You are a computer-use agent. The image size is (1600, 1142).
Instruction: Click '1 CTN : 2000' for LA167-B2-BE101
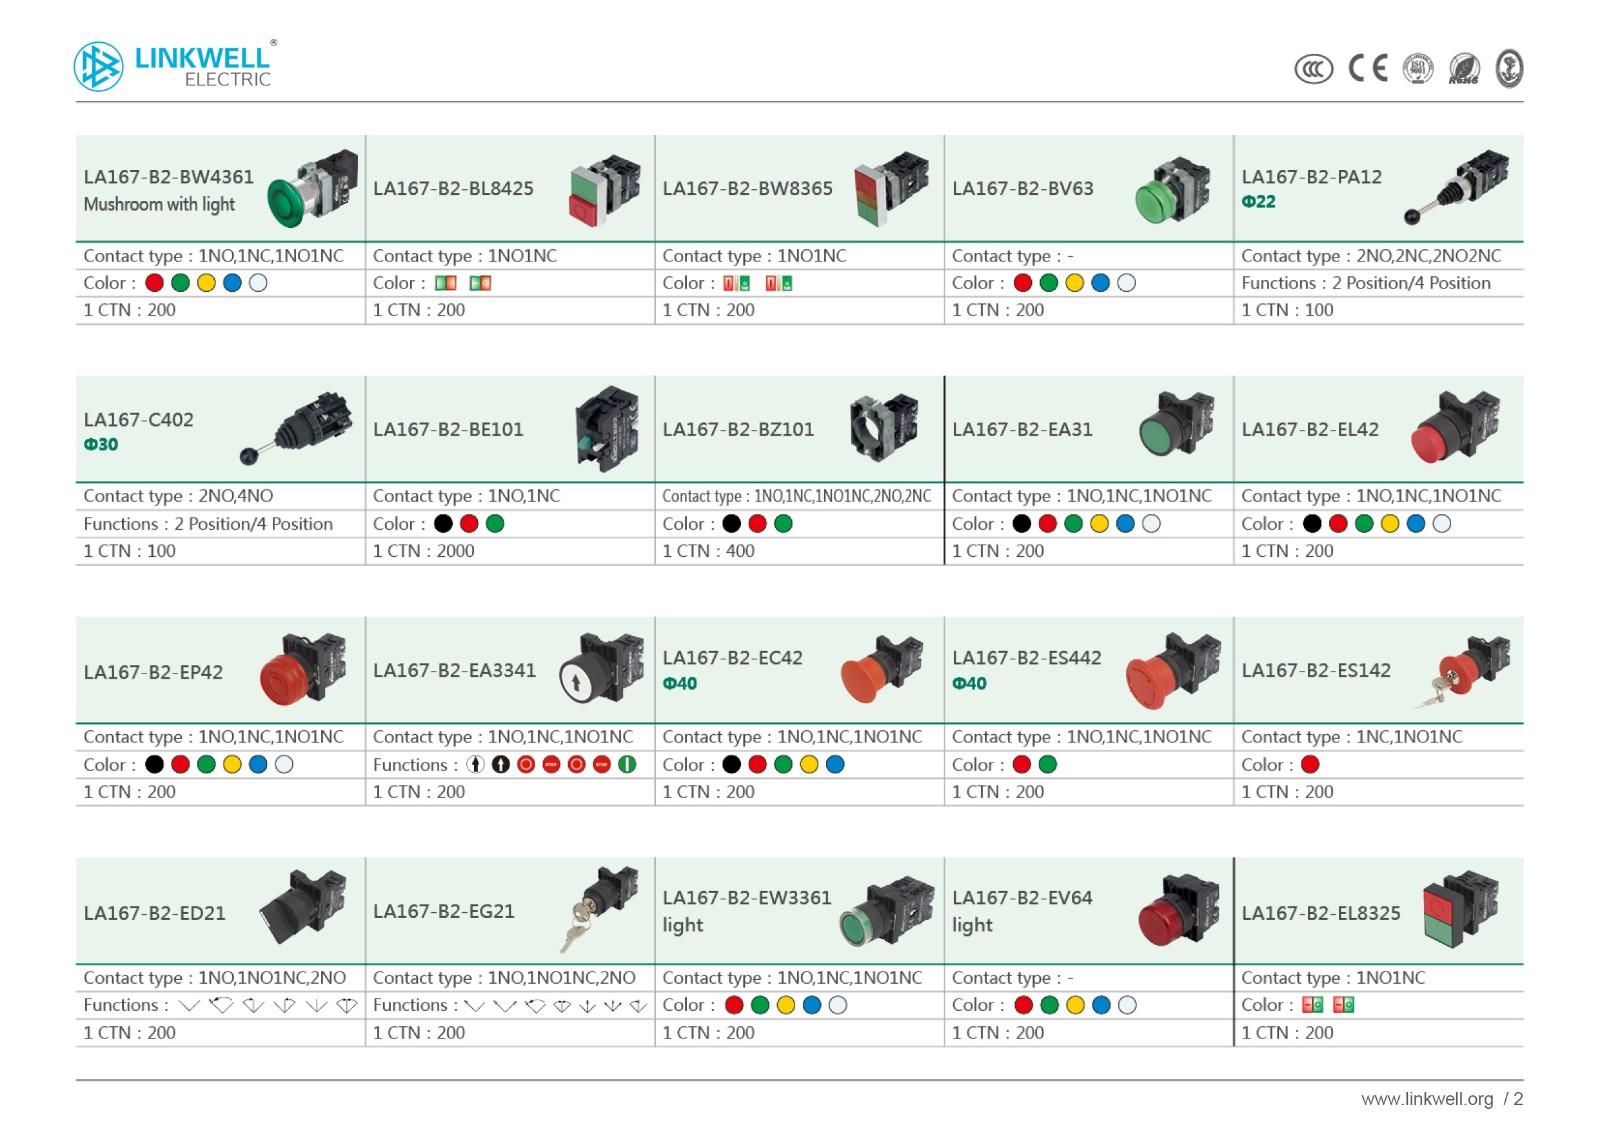coord(424,551)
